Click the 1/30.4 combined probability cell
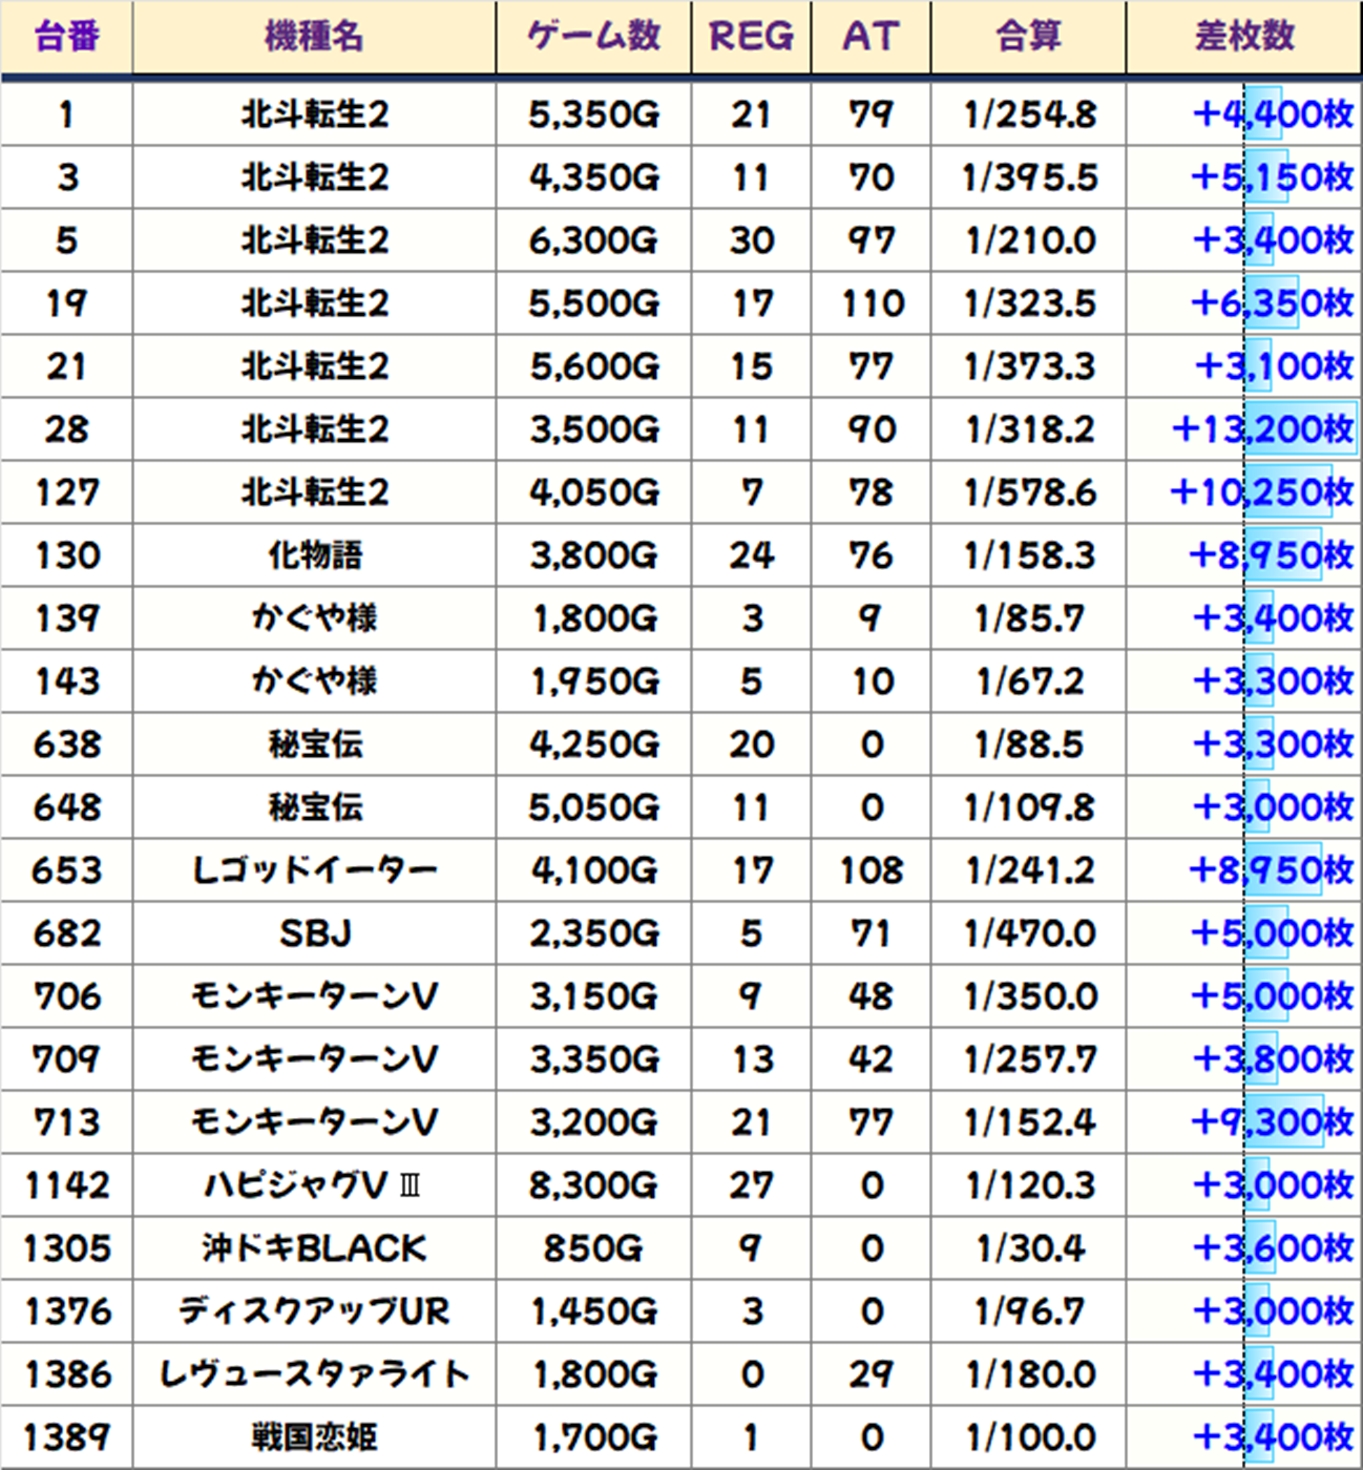The image size is (1363, 1470). [x=1028, y=1249]
